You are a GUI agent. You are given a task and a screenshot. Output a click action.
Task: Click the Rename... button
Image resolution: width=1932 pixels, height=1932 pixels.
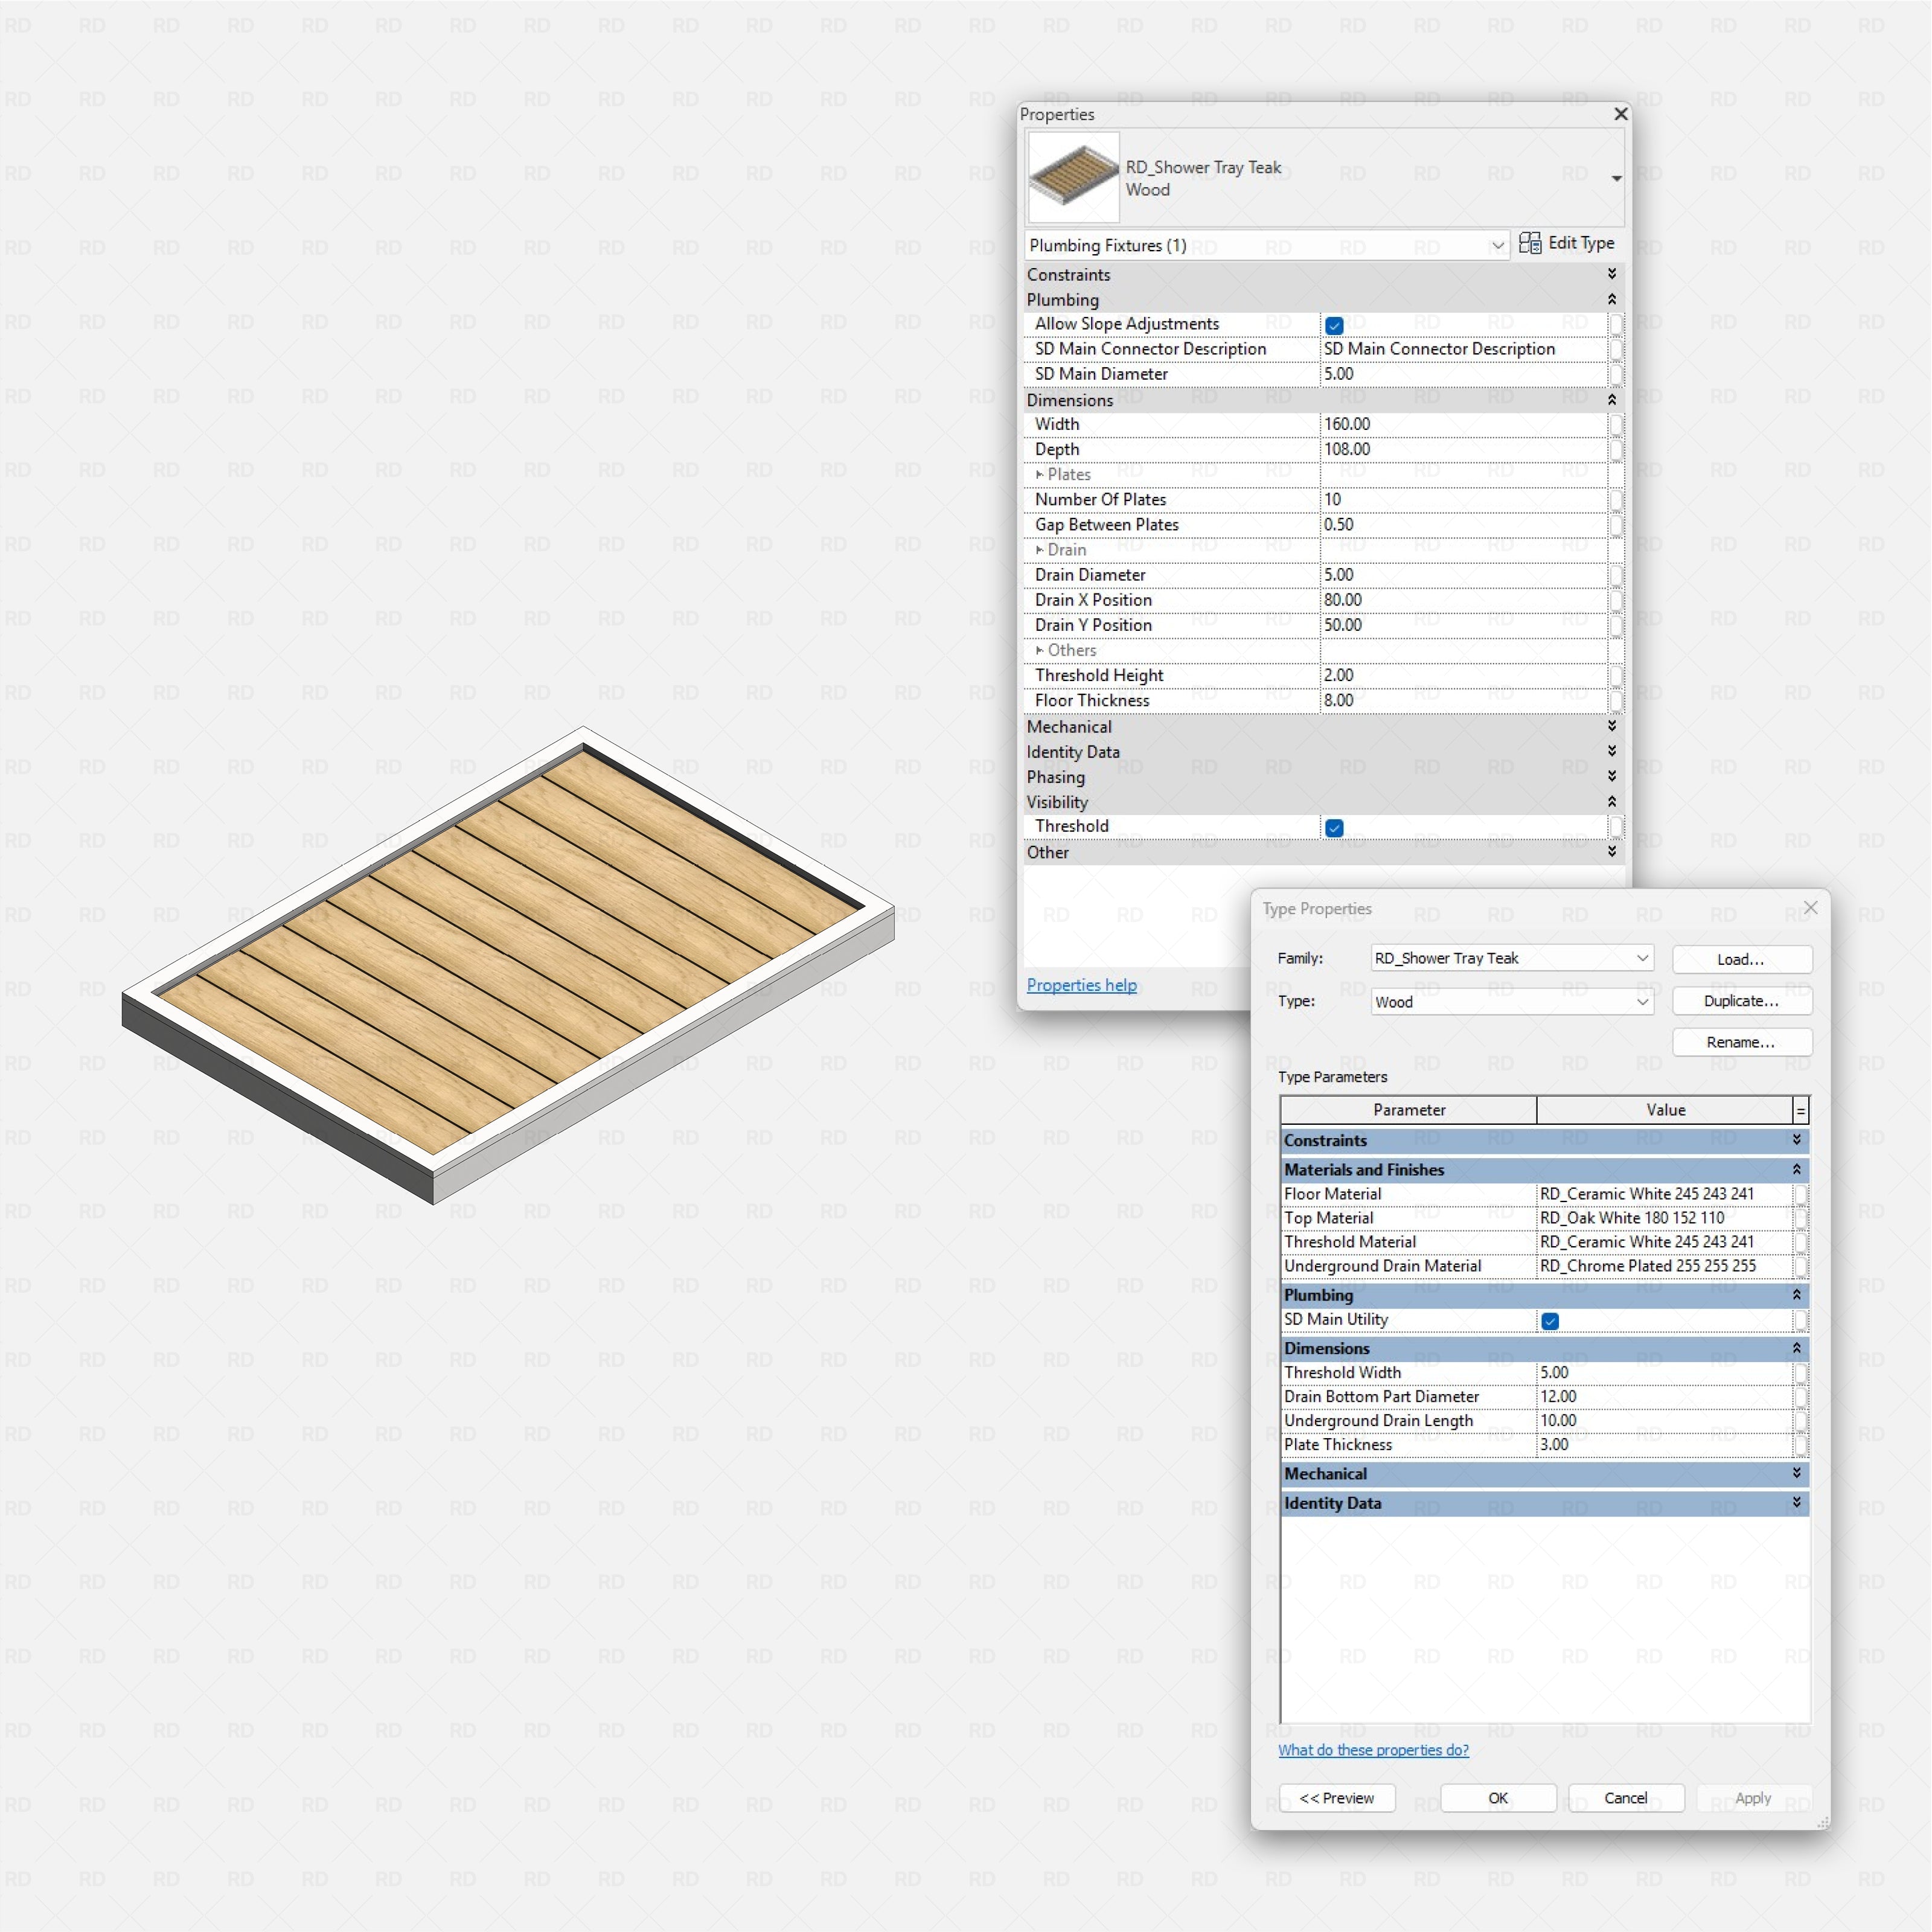[x=1742, y=1042]
